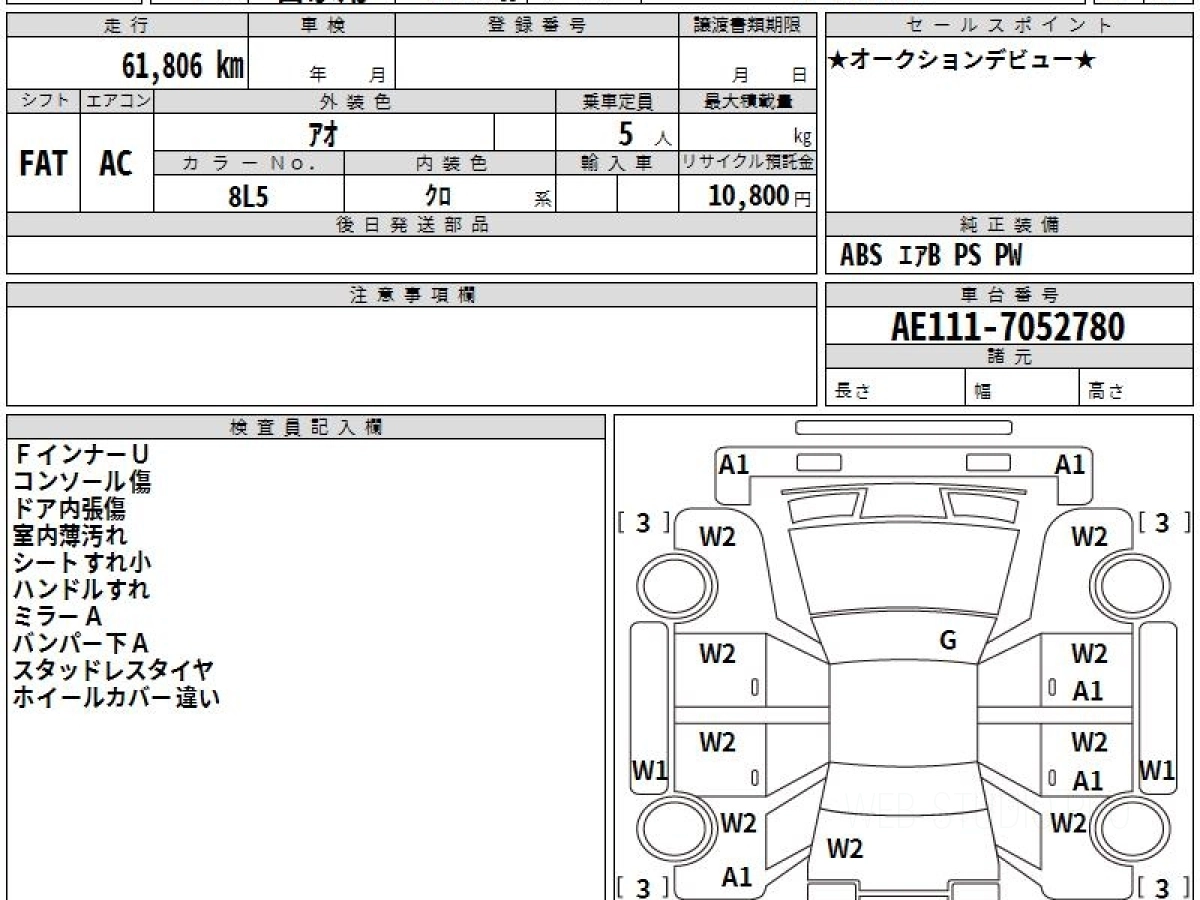Viewport: 1200px width, 900px height.
Task: Select the note line スタッドレスタイヤ
Action: coord(113,671)
